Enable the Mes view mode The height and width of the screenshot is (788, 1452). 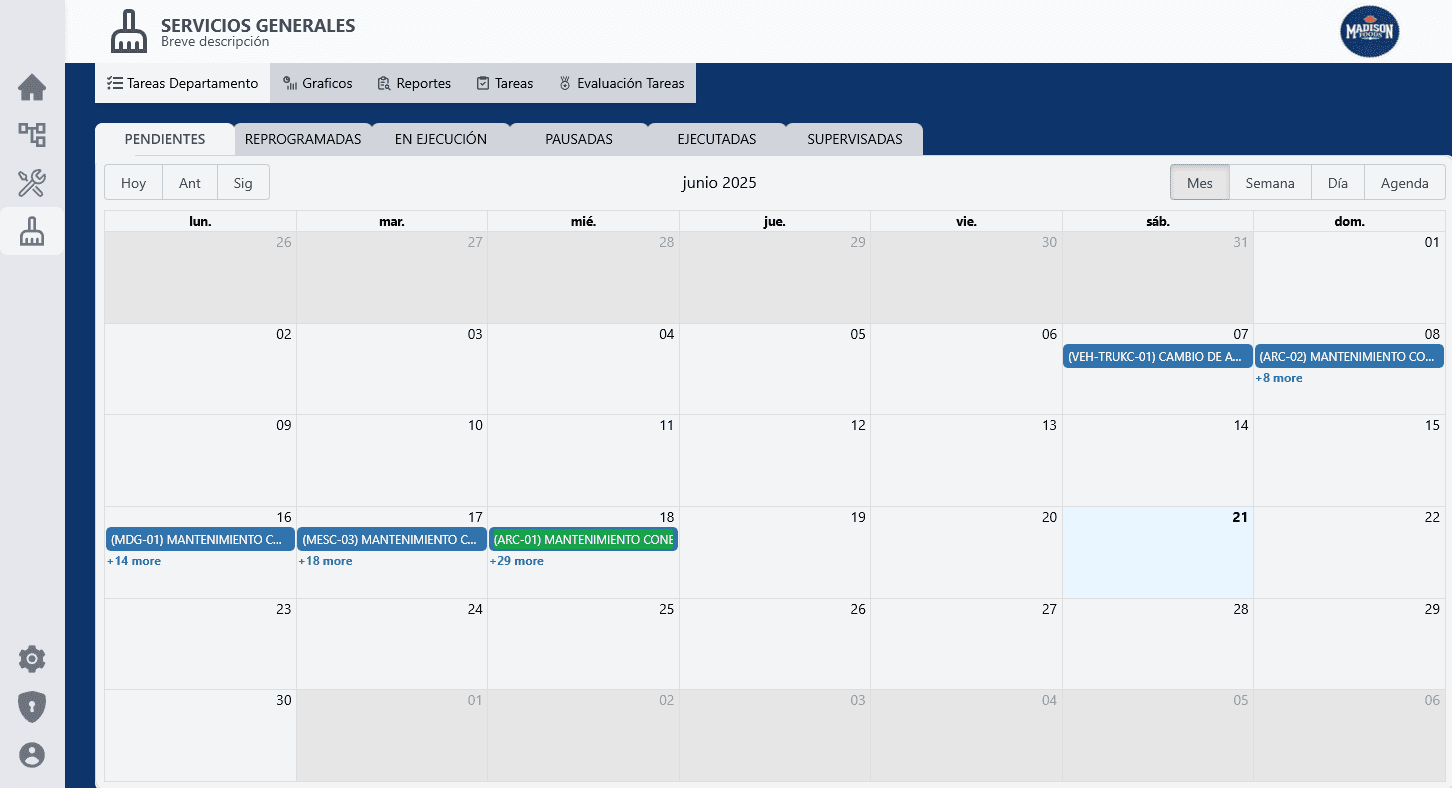1199,182
